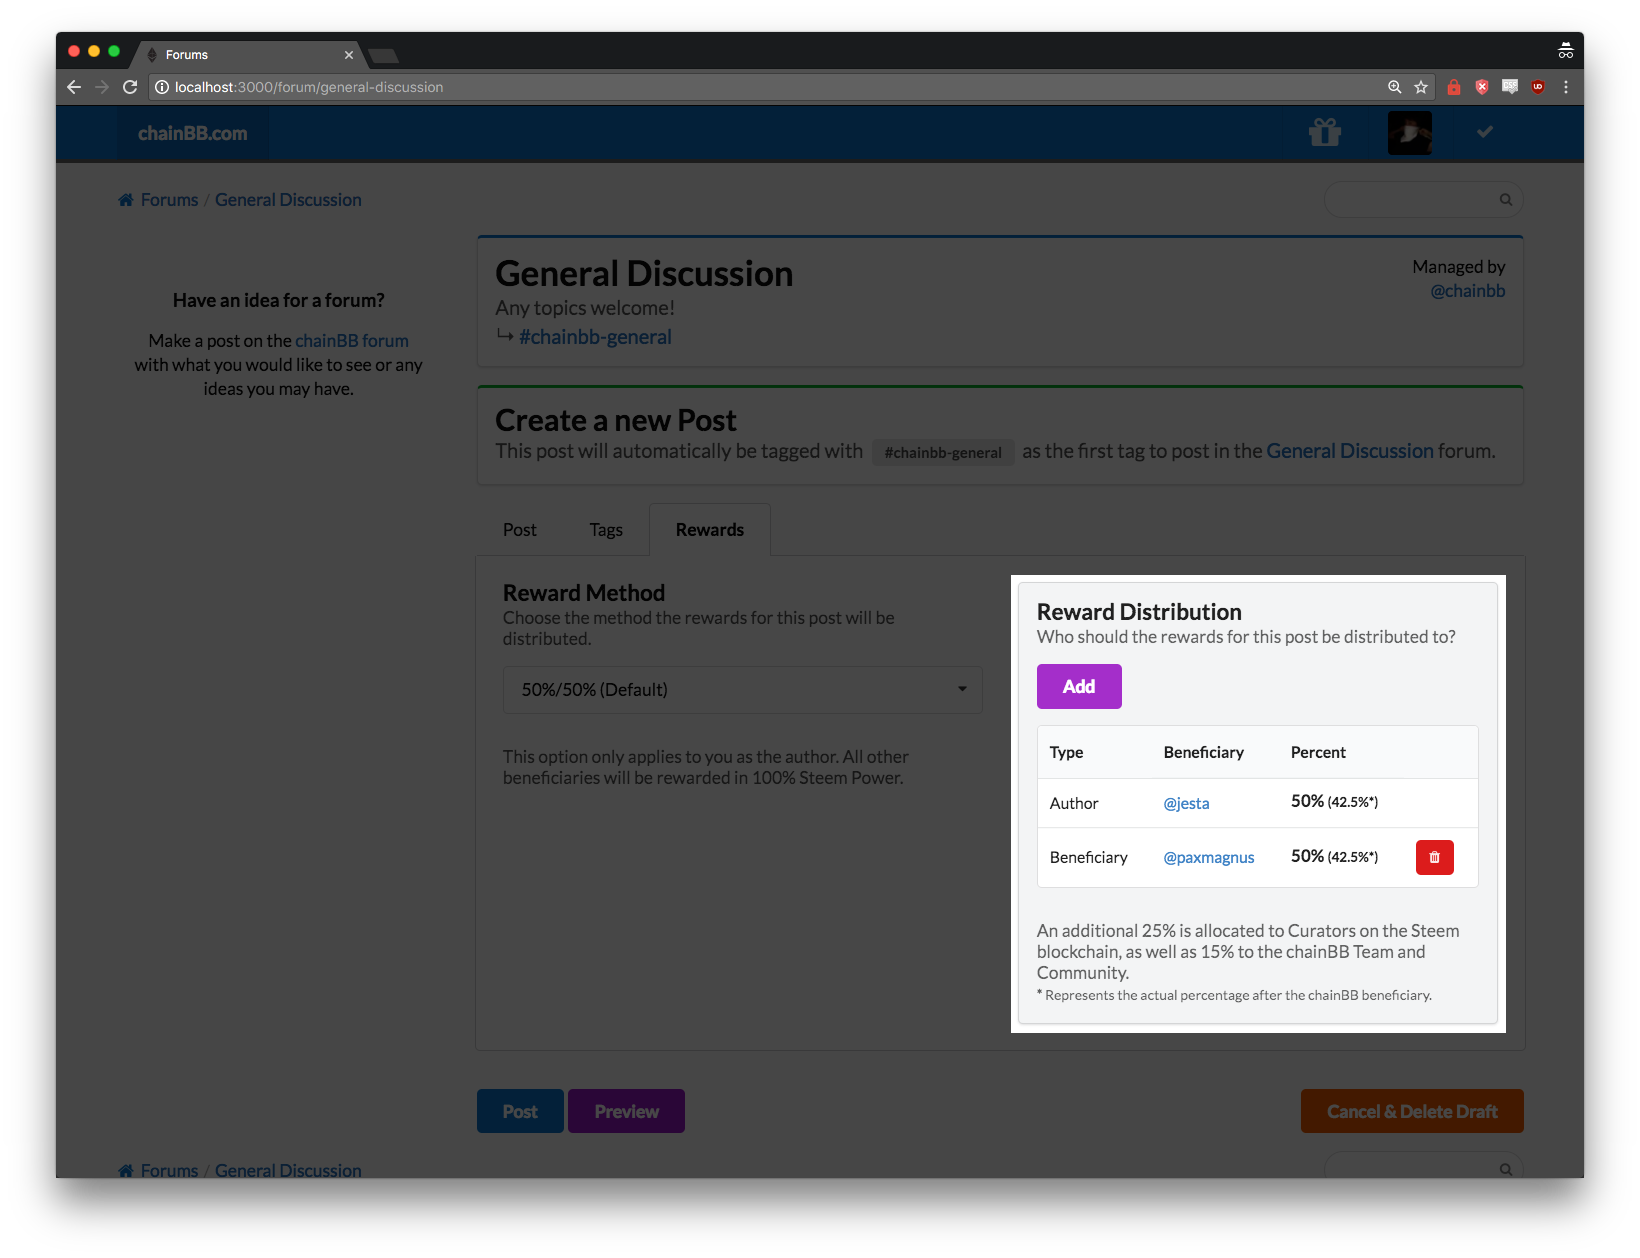
Task: Click the #chainbb-general tag label
Action: (x=943, y=452)
